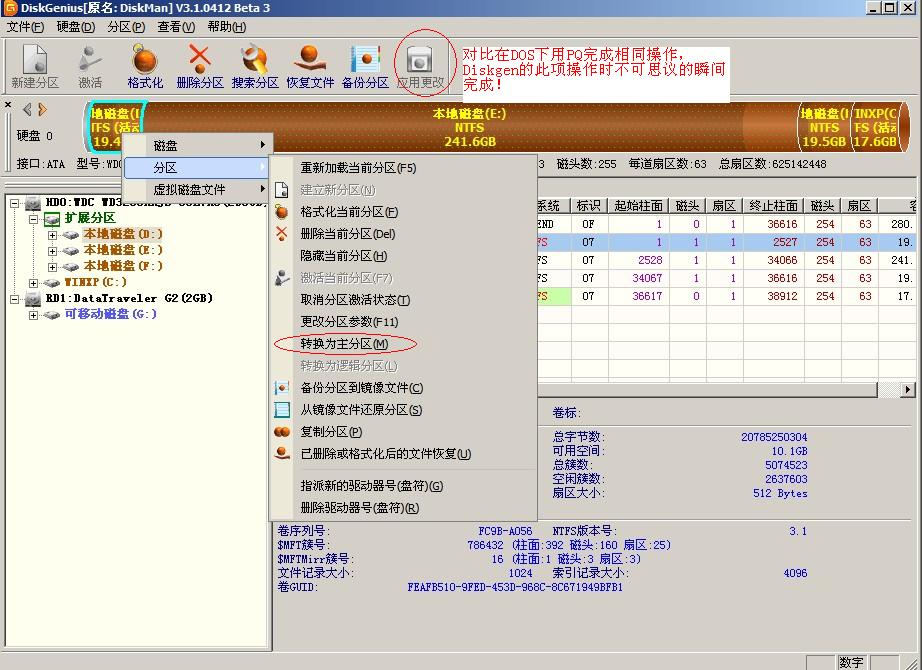Choose 删除驱动器号(盘符)(R)
Screen dimensions: 922x670
[x=360, y=508]
